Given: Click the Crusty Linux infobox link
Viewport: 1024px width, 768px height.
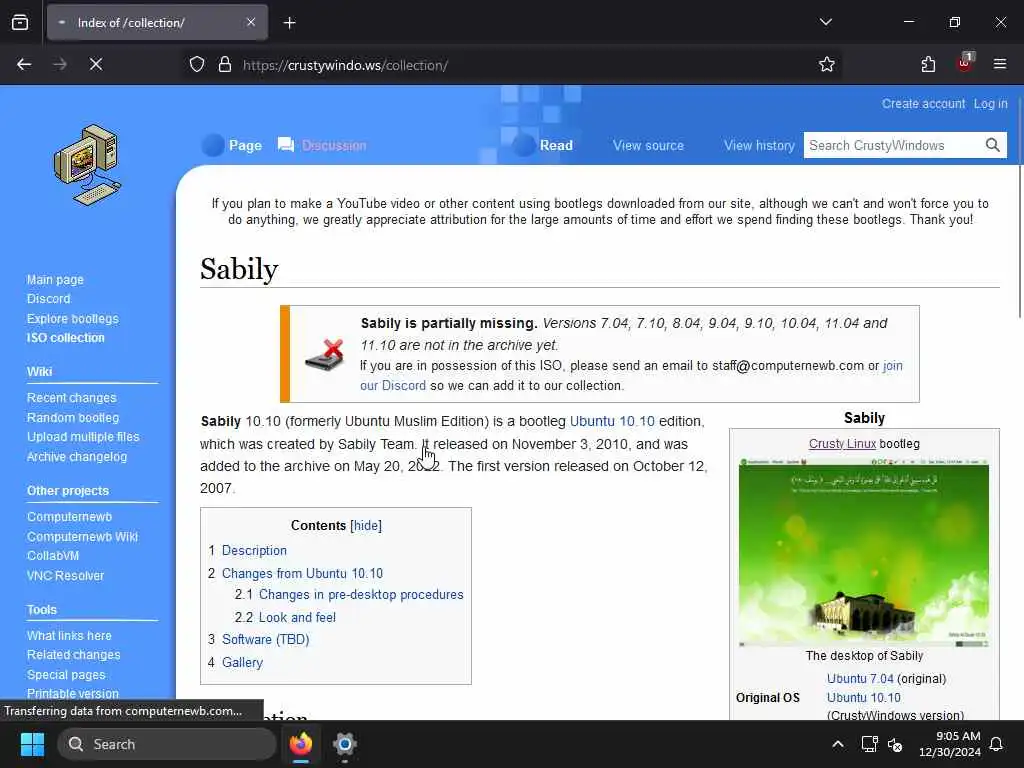Looking at the screenshot, I should tap(842, 443).
